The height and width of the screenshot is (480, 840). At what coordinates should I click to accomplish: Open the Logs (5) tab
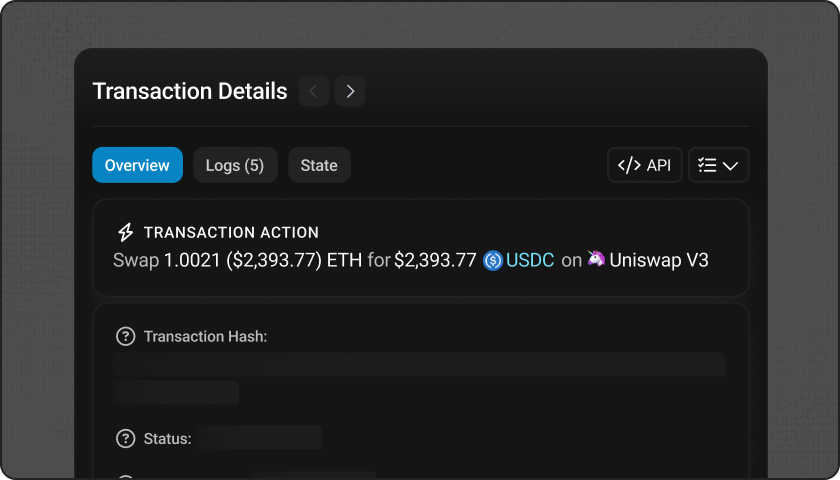[235, 165]
